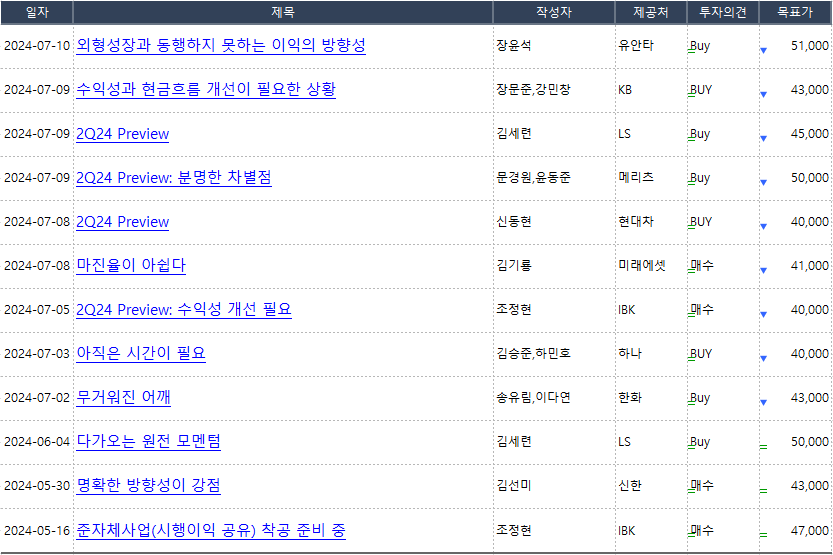
Task: Click blue down-arrow icon in KB row
Action: pos(763,95)
